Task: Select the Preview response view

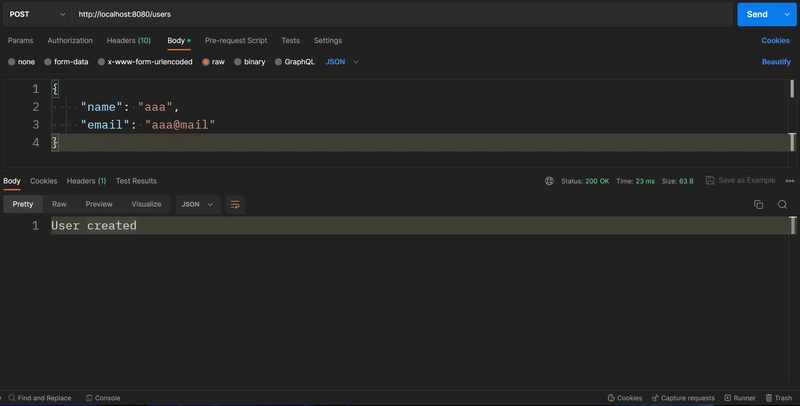Action: [99, 204]
